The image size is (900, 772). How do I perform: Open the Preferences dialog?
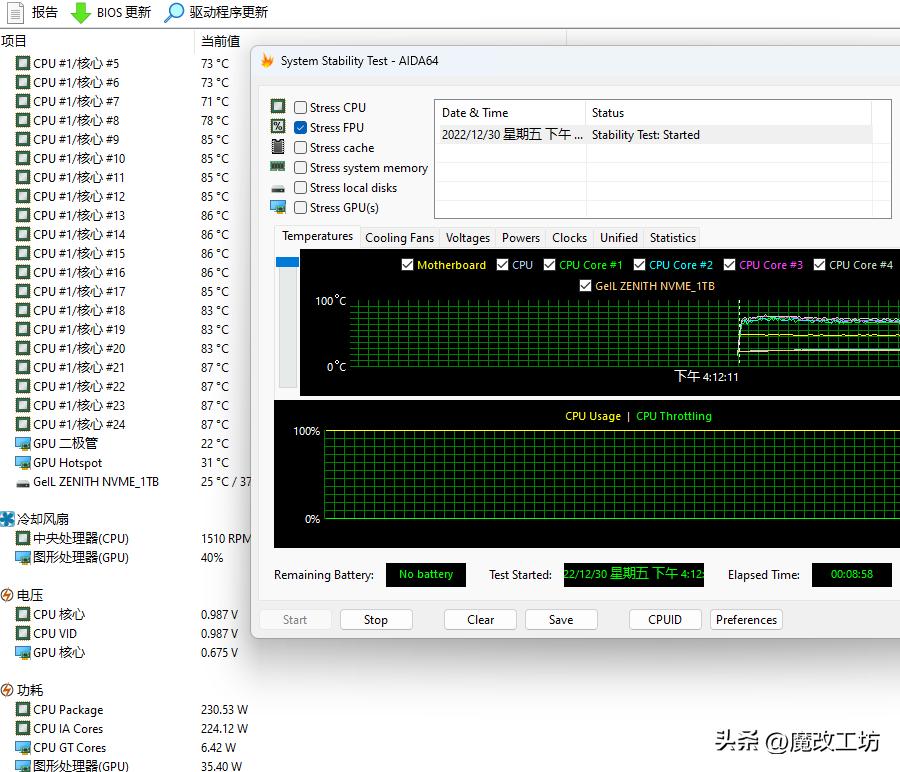(x=746, y=619)
